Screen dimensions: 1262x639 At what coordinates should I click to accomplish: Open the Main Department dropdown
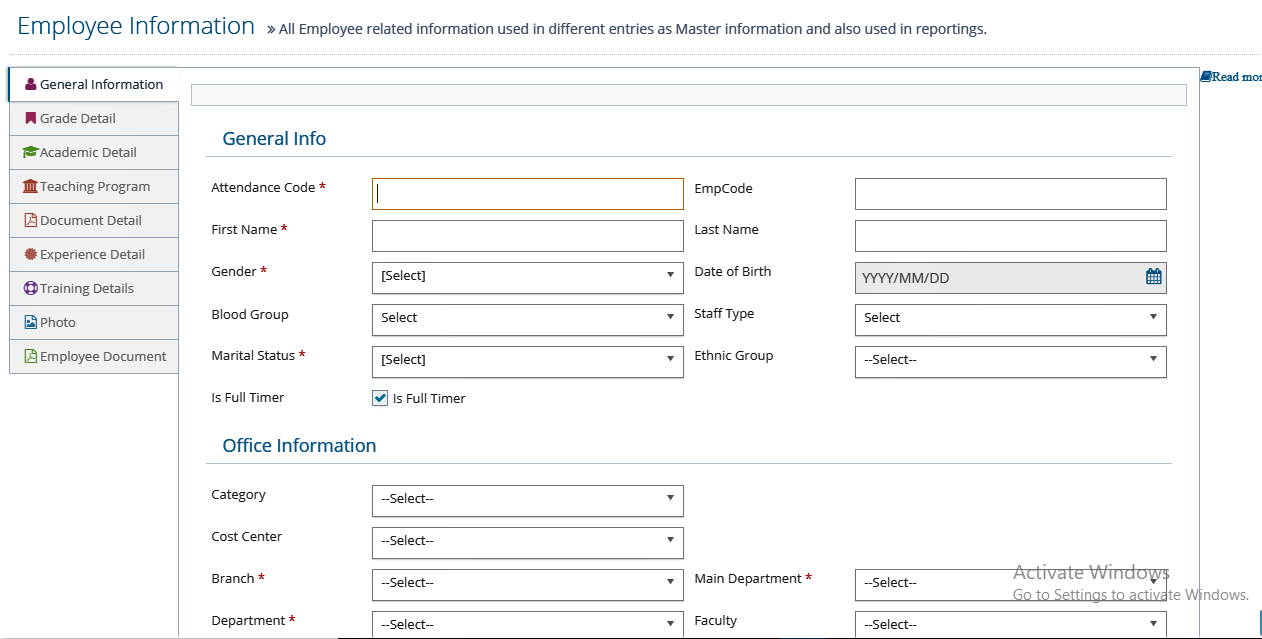pyautogui.click(x=1011, y=585)
